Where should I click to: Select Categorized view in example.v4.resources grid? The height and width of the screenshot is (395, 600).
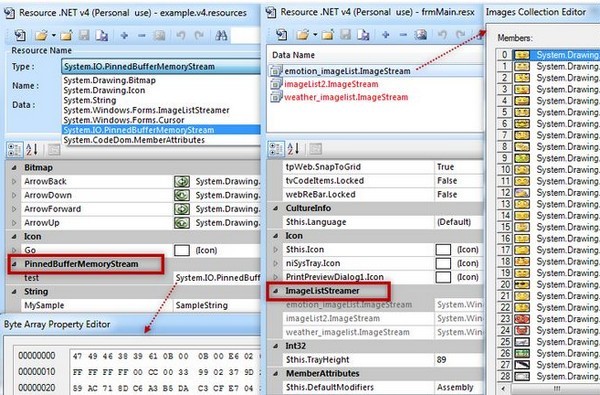(15, 150)
